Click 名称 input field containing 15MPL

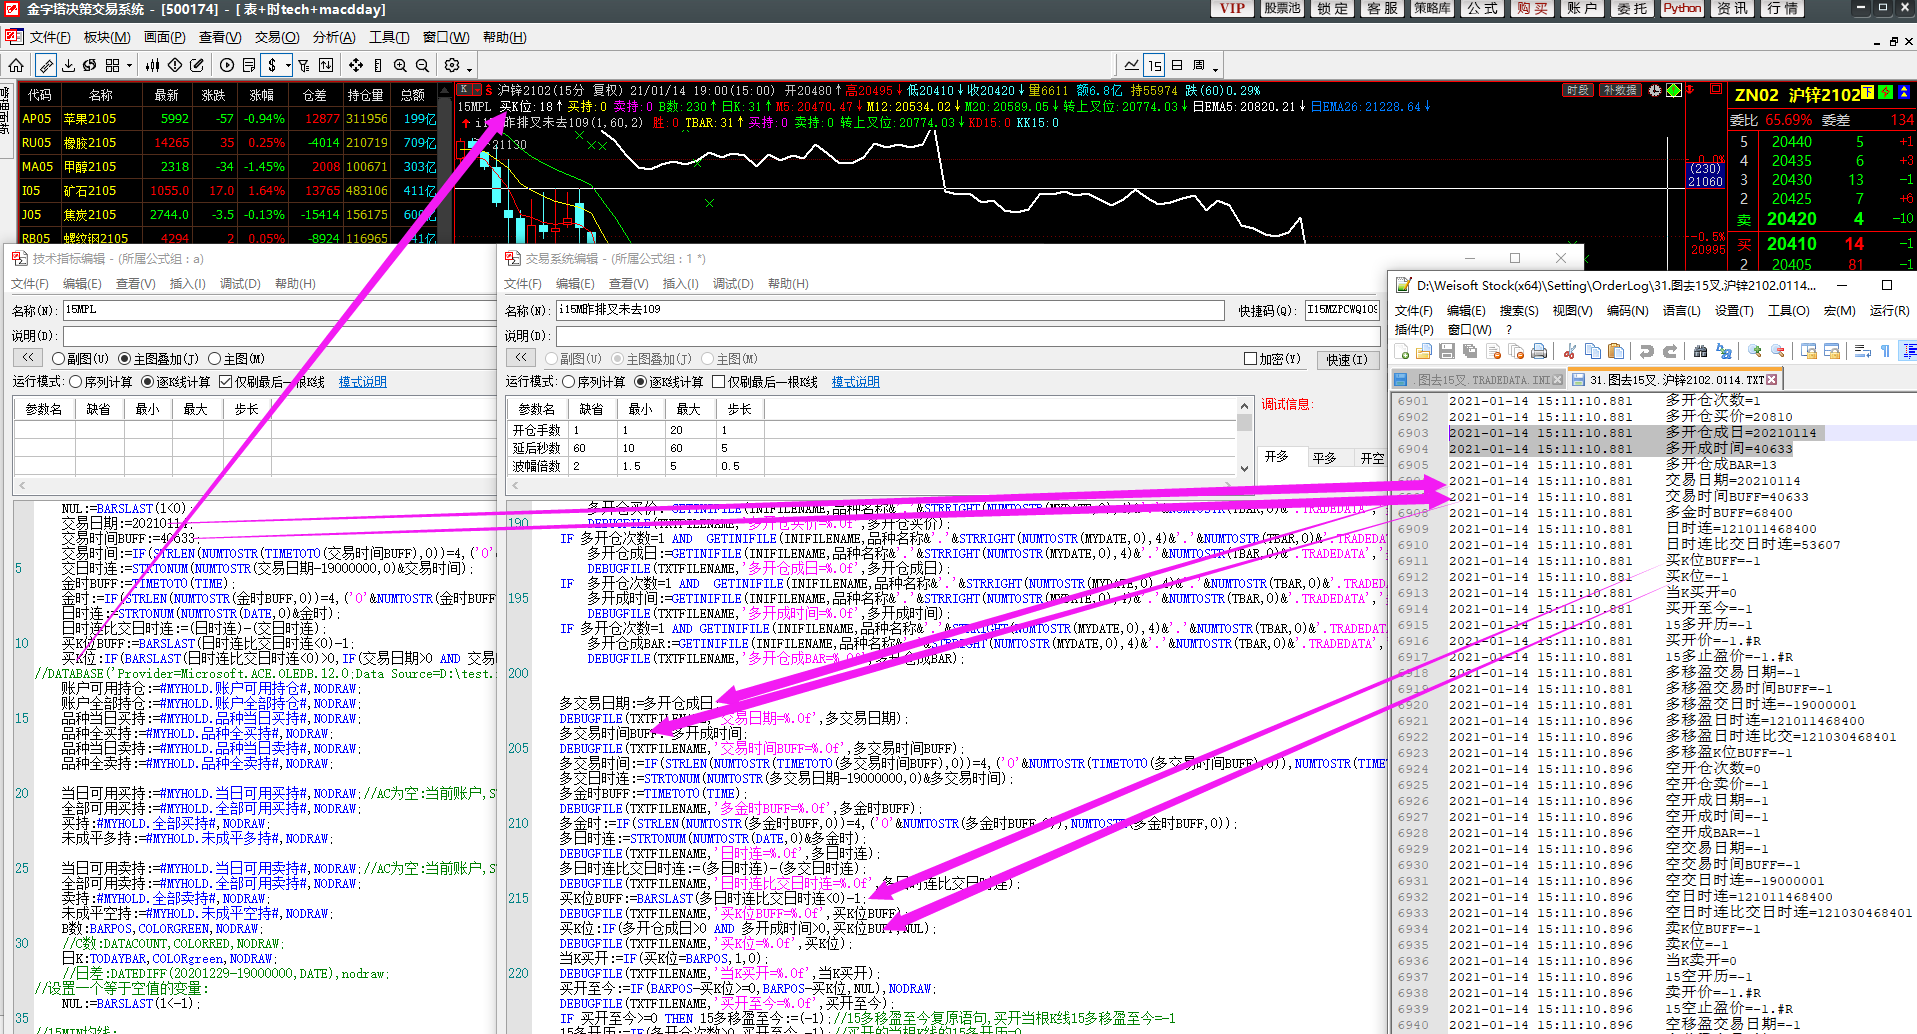point(279,310)
